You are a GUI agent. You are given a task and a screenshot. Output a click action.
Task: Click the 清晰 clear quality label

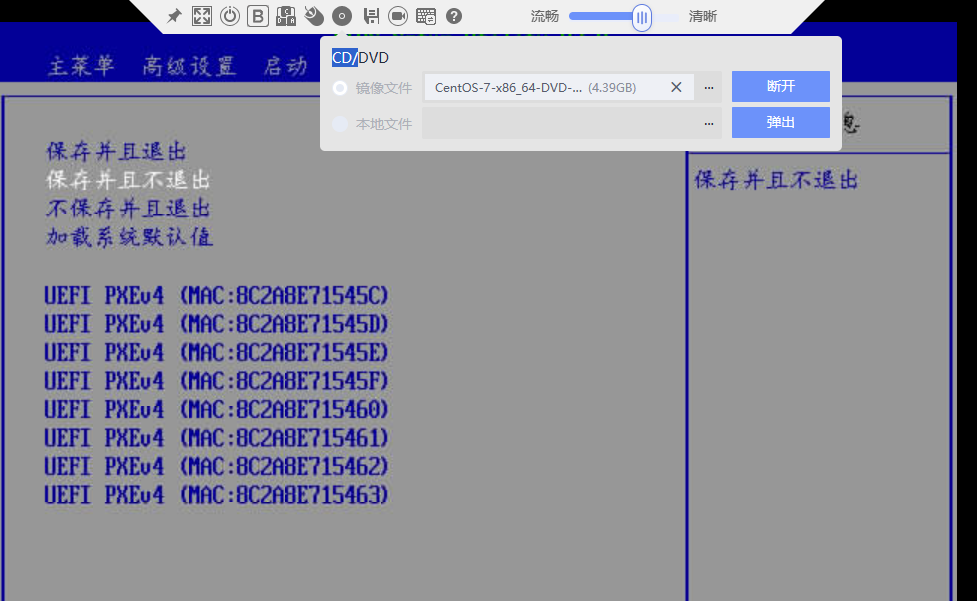[x=703, y=16]
